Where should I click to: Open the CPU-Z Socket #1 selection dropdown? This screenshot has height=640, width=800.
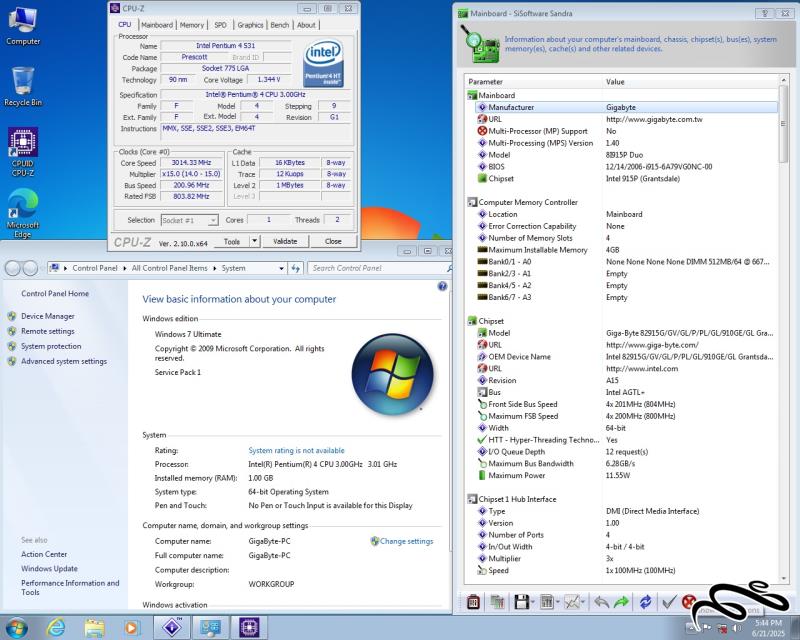coord(189,220)
